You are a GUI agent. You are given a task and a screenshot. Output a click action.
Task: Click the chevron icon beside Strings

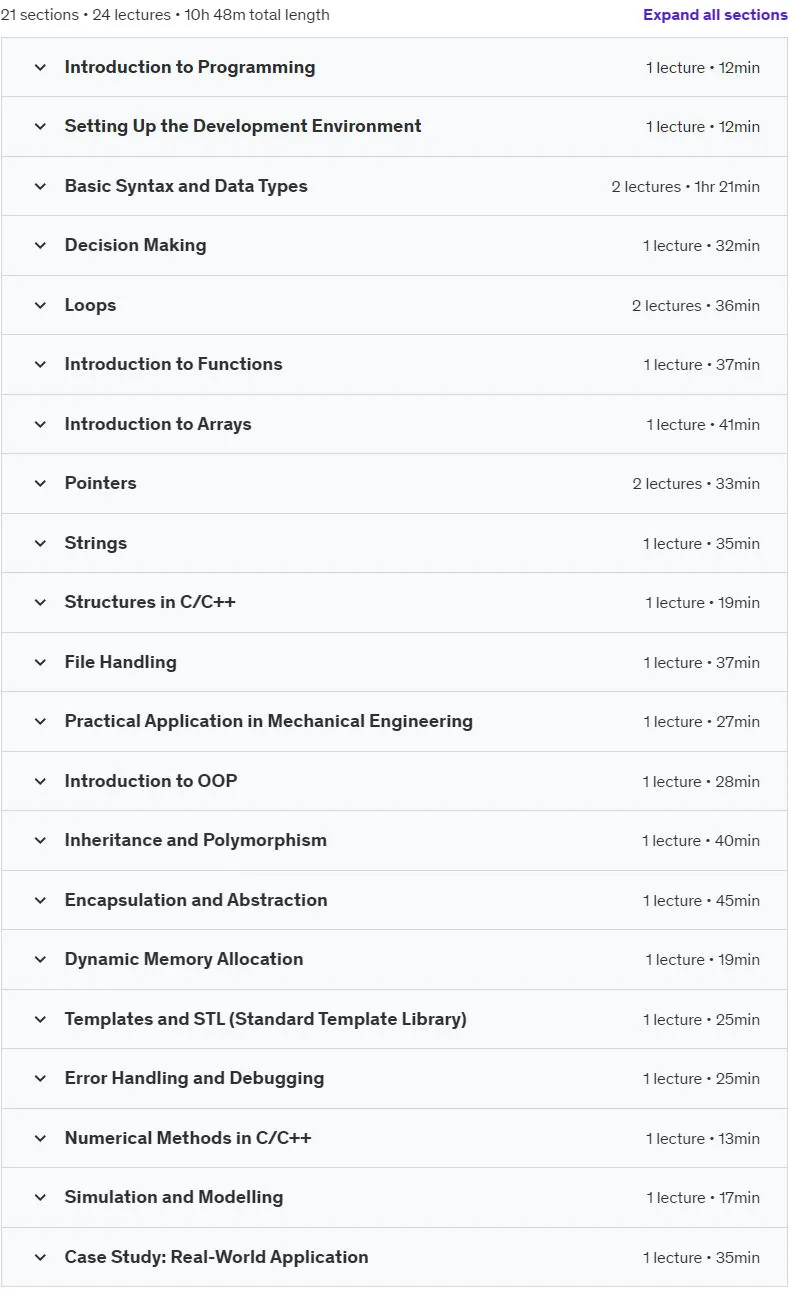click(40, 543)
